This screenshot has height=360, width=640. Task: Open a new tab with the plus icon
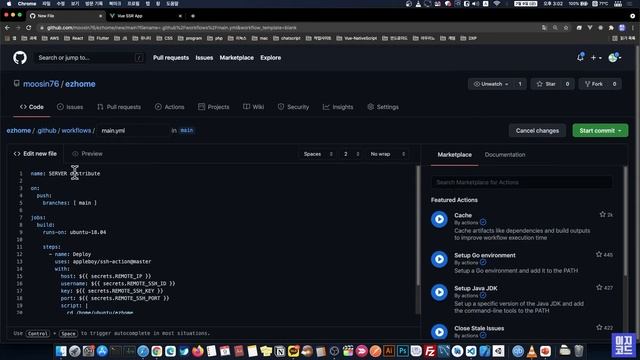[x=193, y=16]
